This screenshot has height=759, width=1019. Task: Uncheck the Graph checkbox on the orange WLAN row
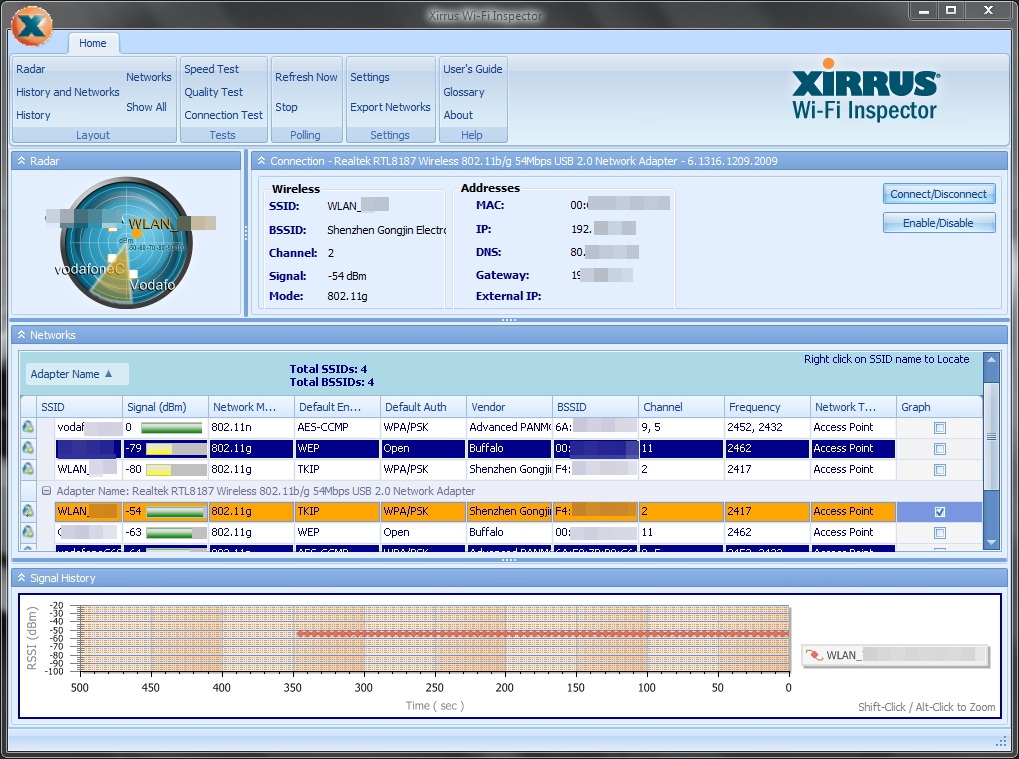[938, 511]
